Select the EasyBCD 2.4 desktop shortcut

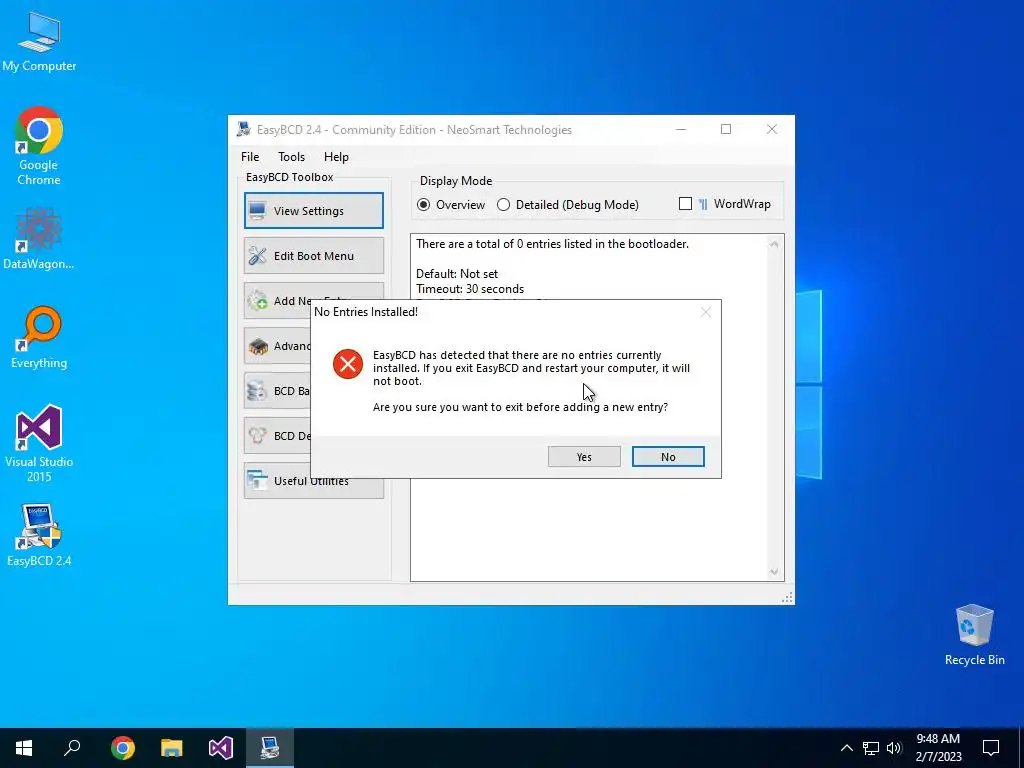[39, 536]
